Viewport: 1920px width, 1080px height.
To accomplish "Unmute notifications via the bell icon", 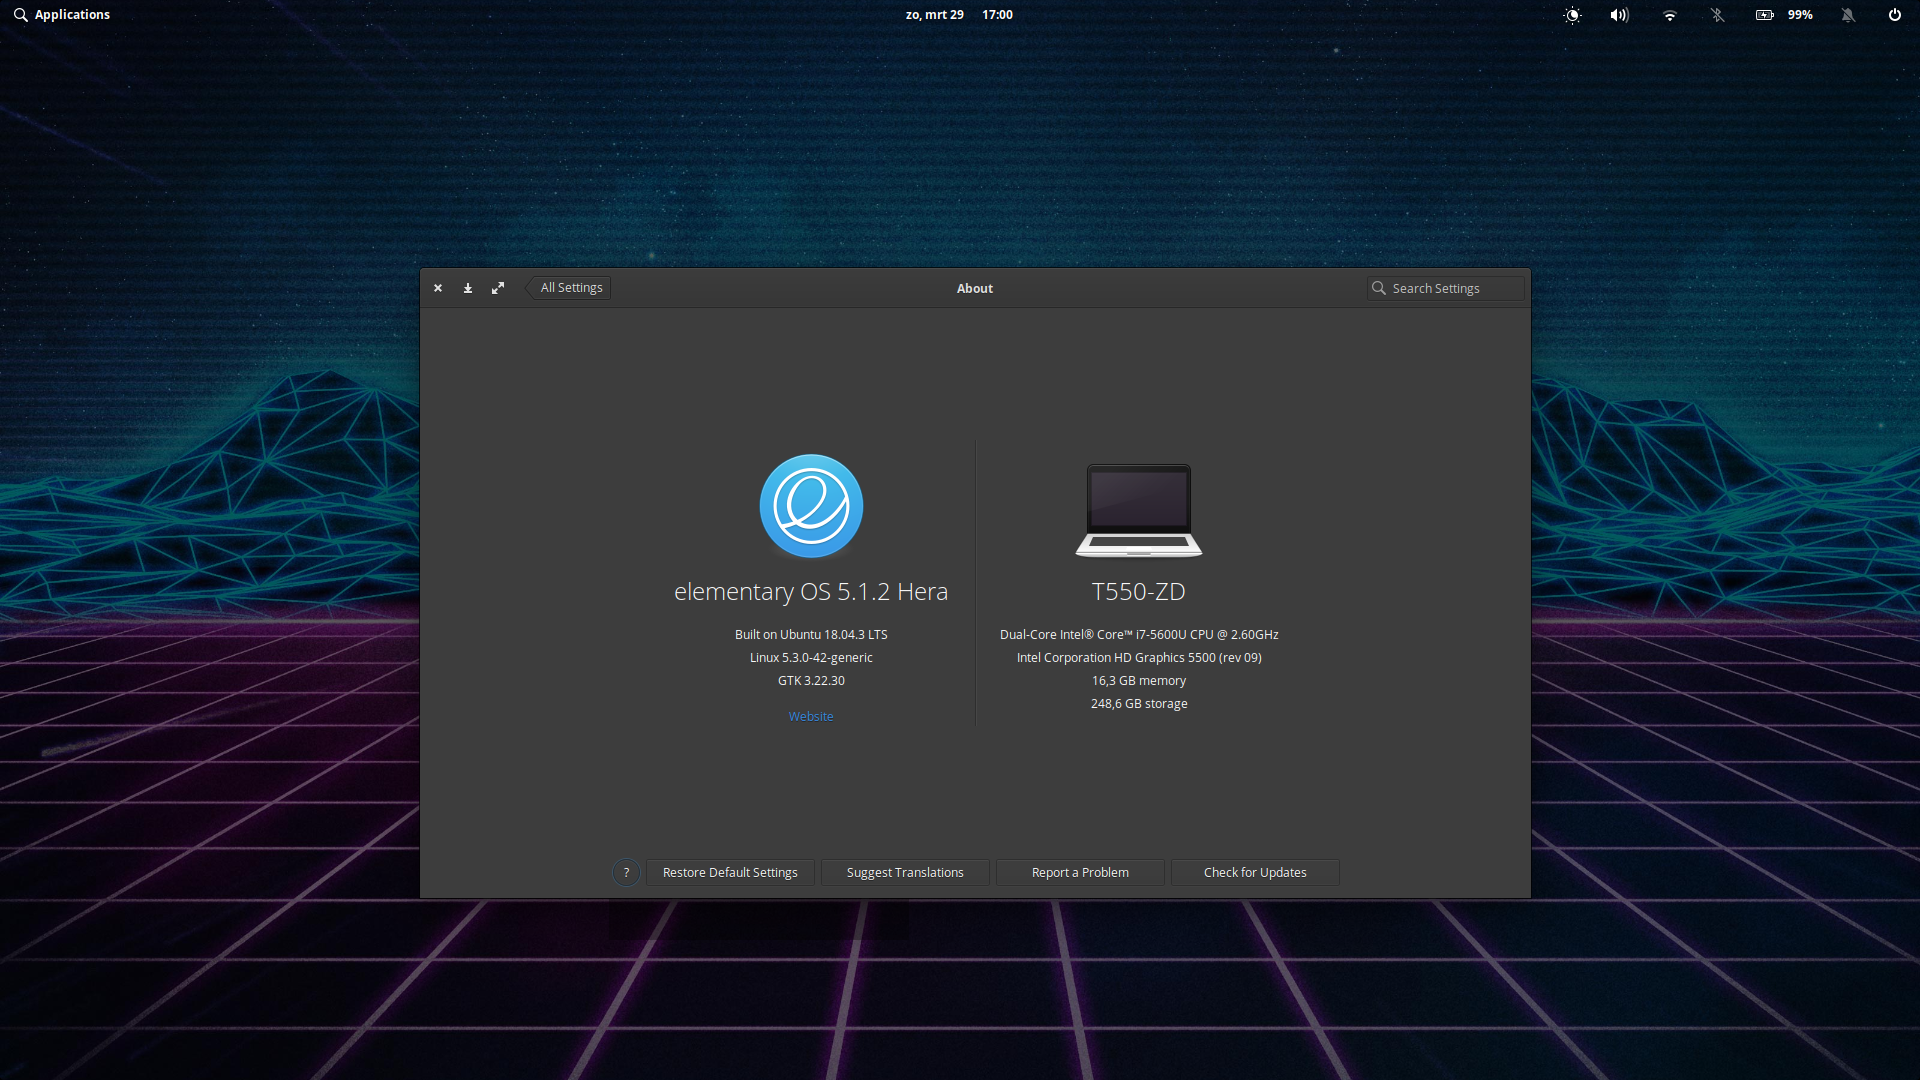I will tap(1849, 15).
